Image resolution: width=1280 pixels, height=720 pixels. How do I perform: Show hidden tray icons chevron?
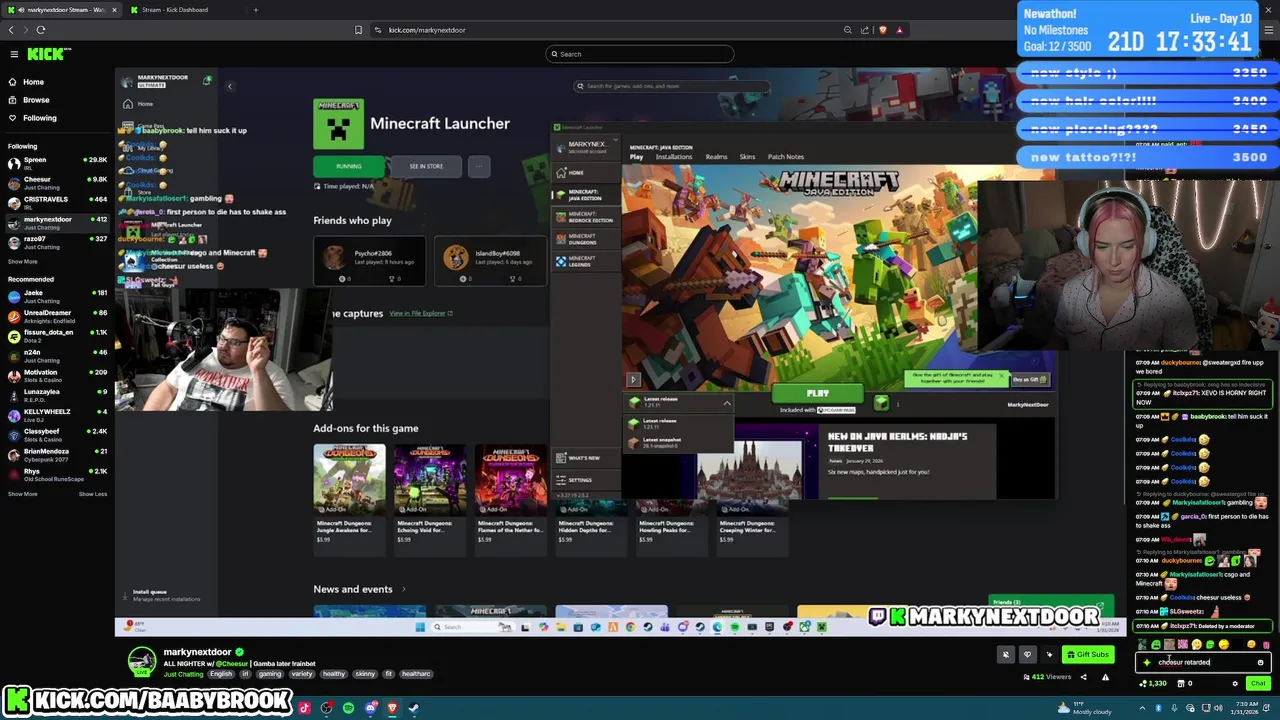click(1142, 708)
